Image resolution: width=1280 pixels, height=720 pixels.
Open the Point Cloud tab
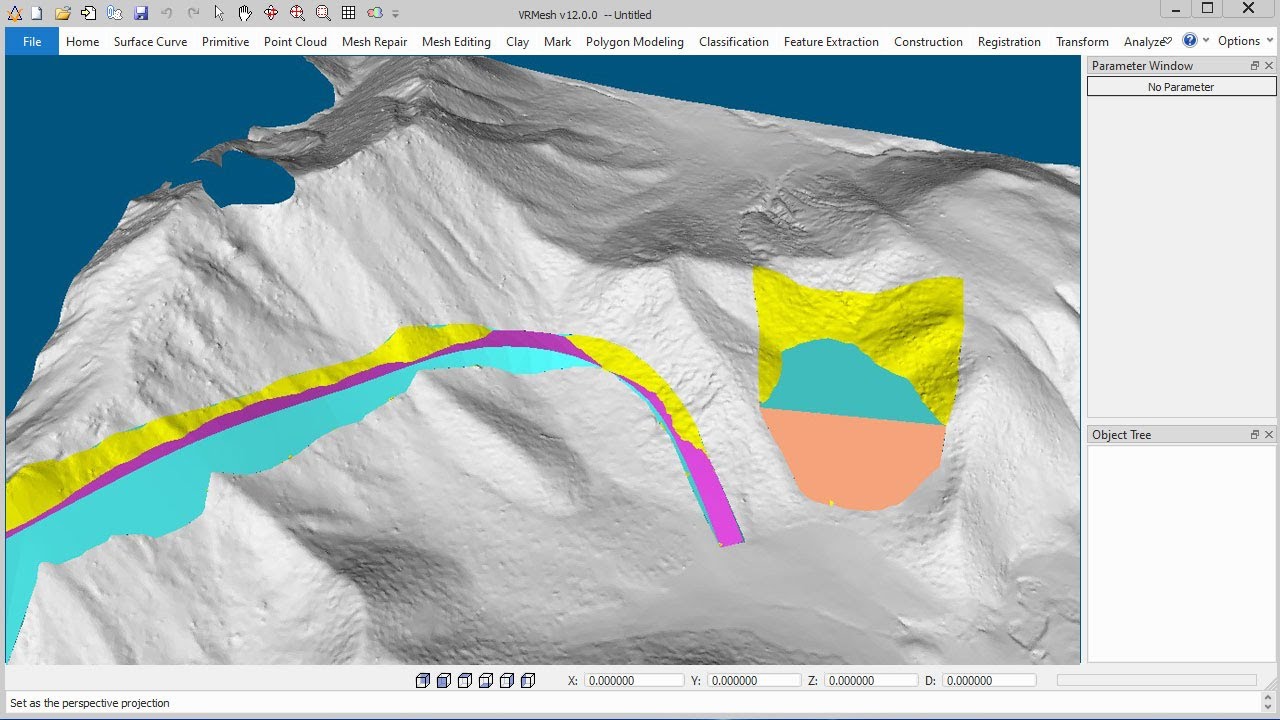click(x=295, y=42)
